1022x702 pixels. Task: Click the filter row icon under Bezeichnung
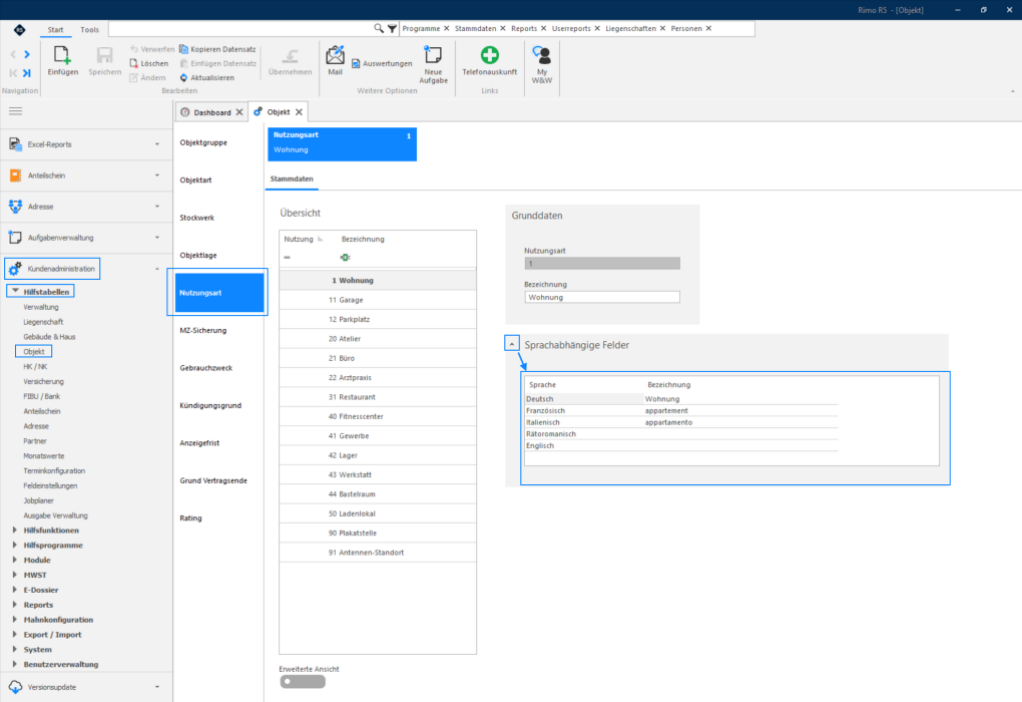345,257
